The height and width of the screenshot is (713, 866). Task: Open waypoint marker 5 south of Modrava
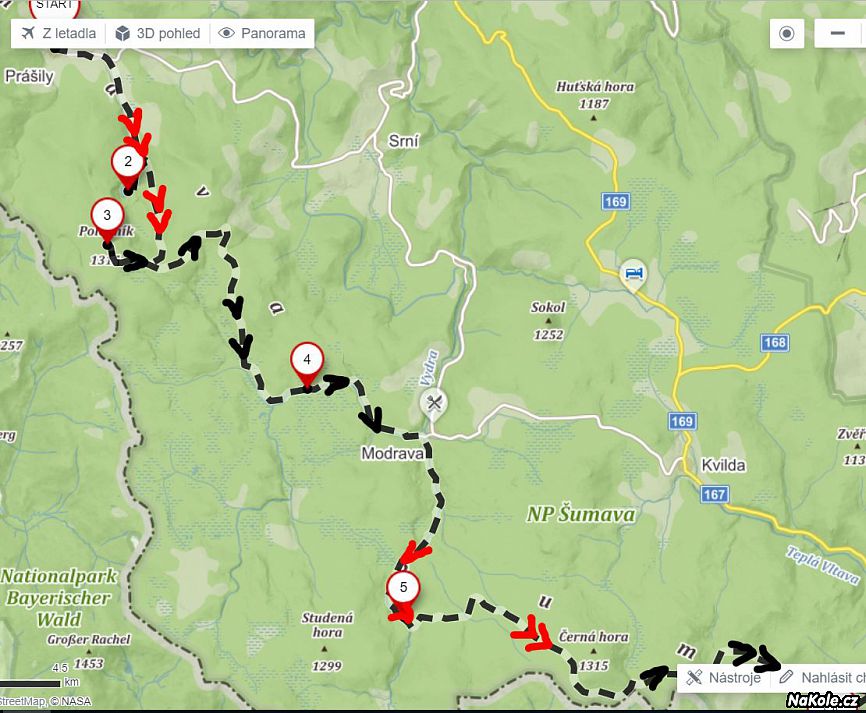pos(403,591)
